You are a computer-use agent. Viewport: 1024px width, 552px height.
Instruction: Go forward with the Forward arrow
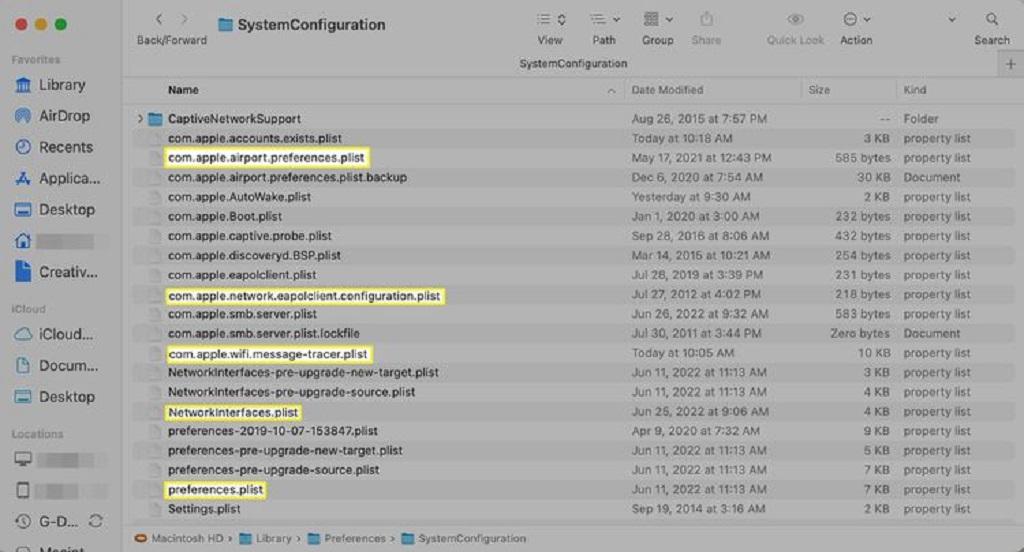tap(185, 20)
